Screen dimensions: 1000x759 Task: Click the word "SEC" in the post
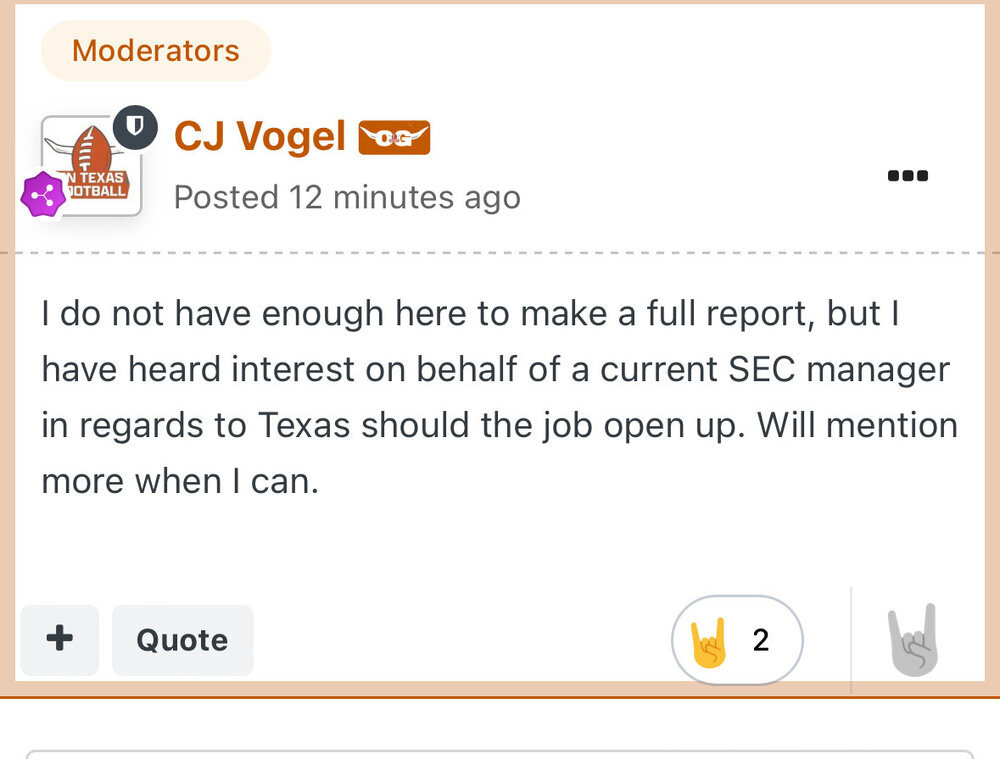760,370
